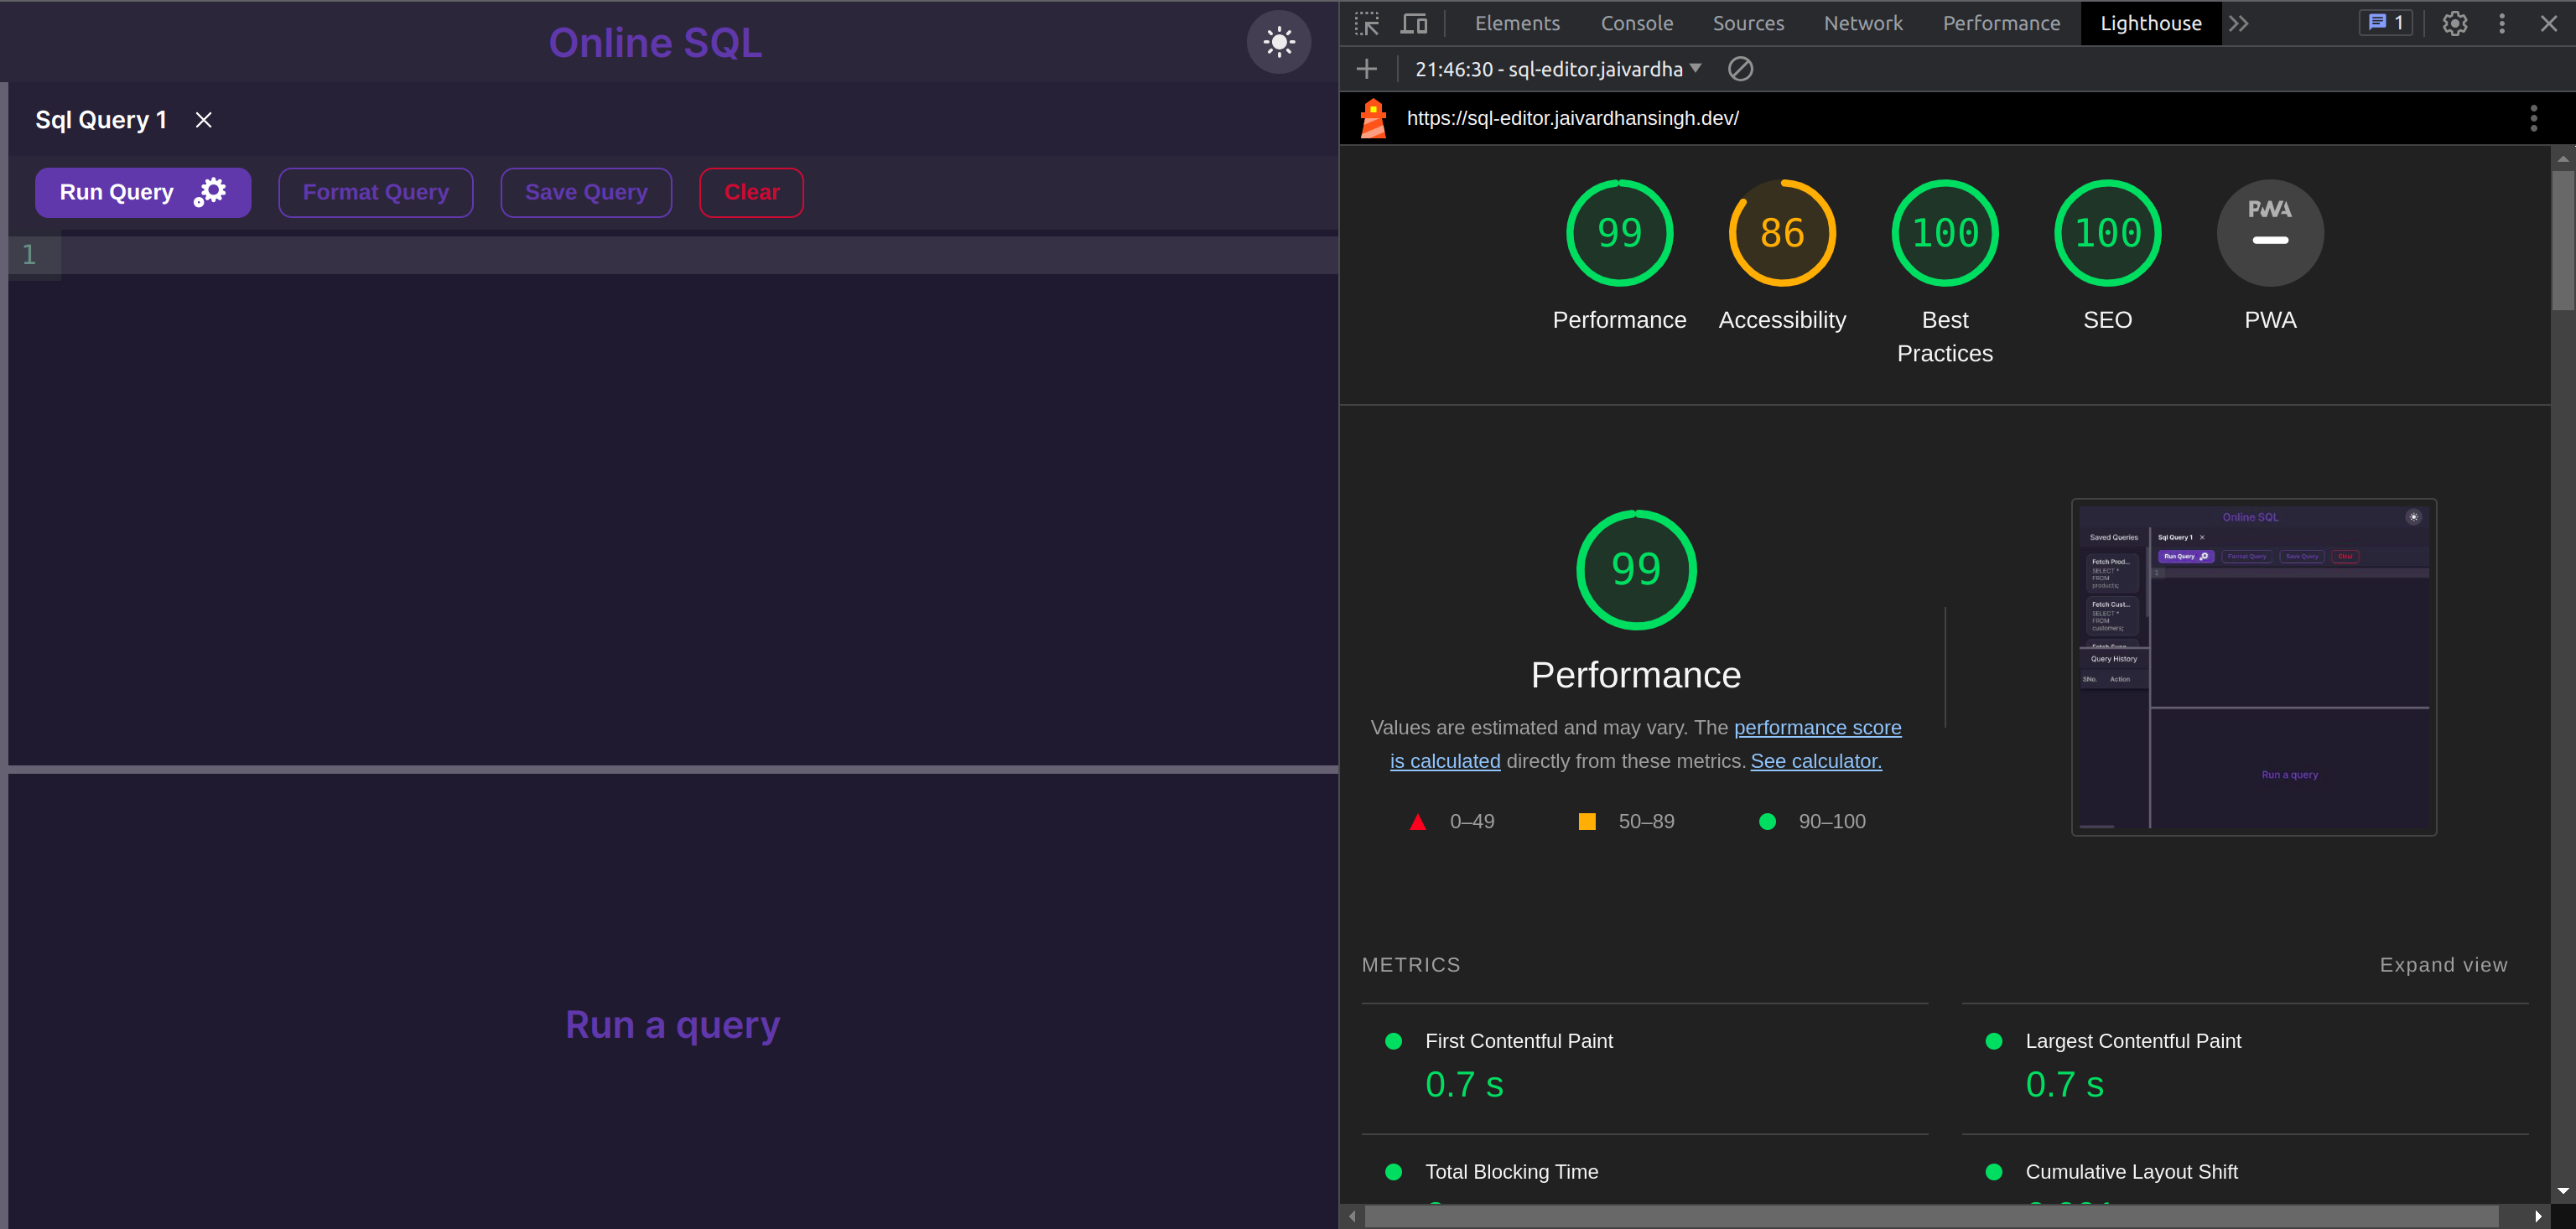The height and width of the screenshot is (1229, 2576).
Task: Click the Accessibility score gauge of 86
Action: point(1782,233)
